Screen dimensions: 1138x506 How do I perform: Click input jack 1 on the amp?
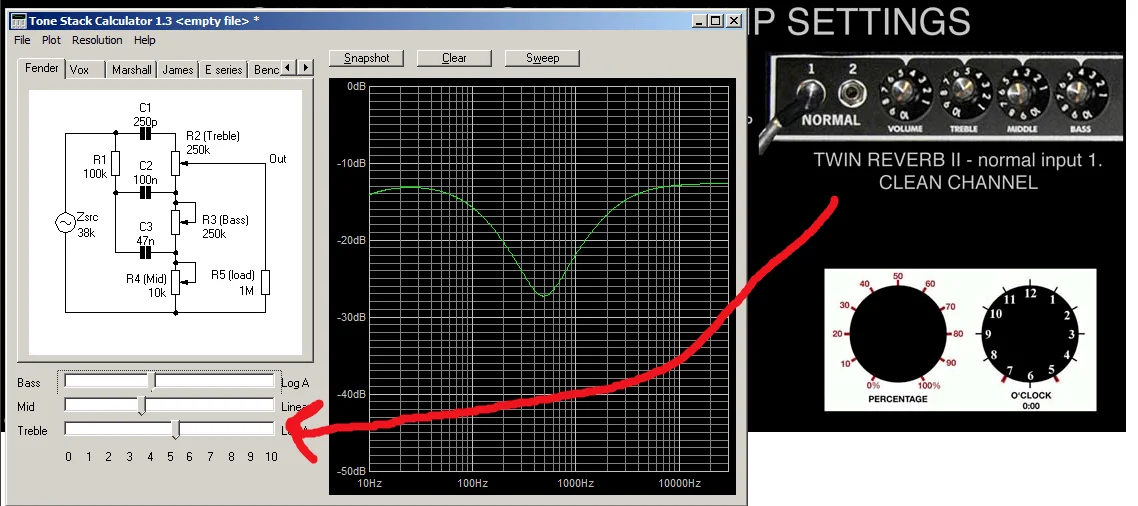[x=811, y=92]
